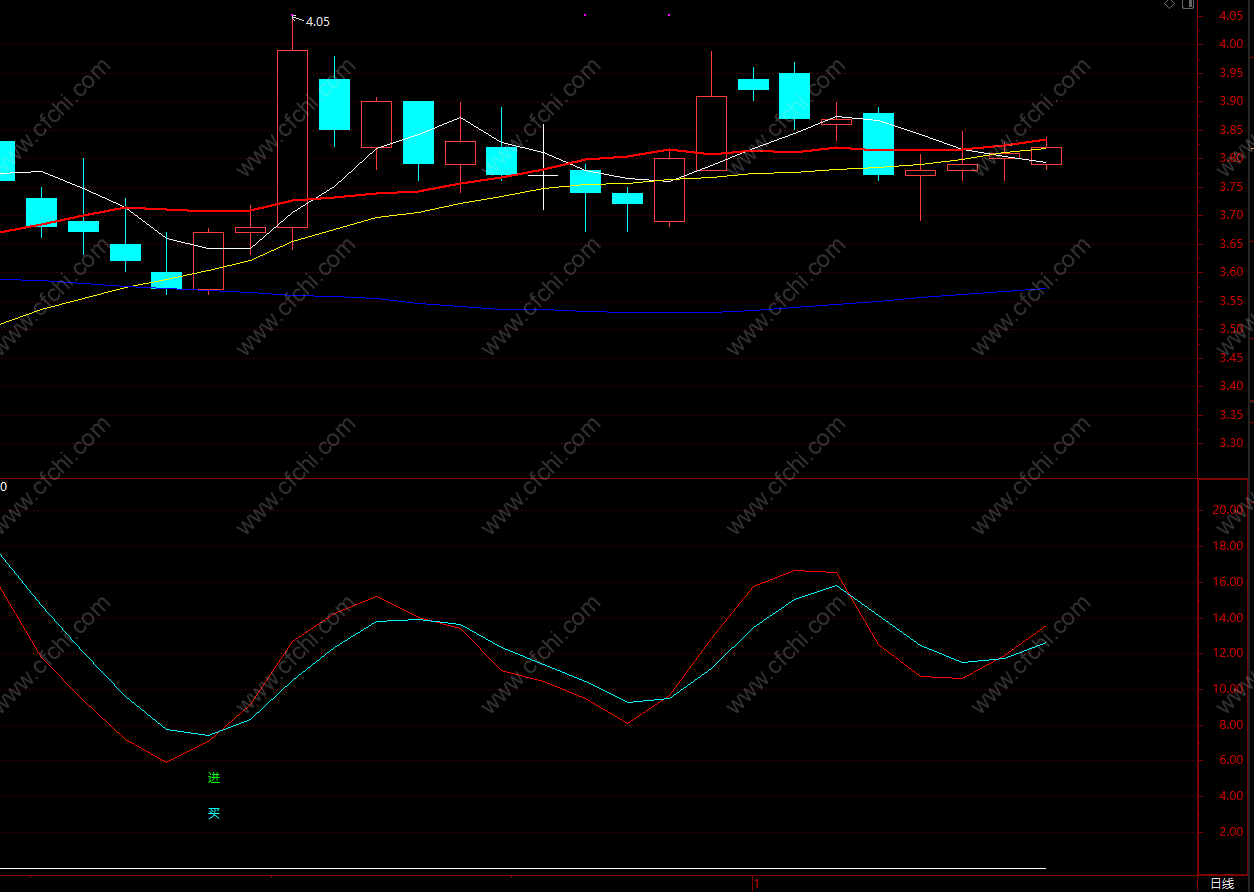Screen dimensions: 1254x892
Task: Click the 2.00 indicator axis label
Action: 1231,832
